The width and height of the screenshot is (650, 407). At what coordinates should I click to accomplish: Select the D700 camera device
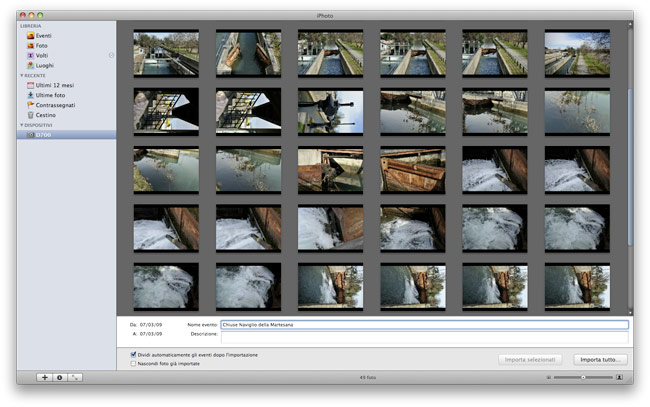(x=66, y=135)
